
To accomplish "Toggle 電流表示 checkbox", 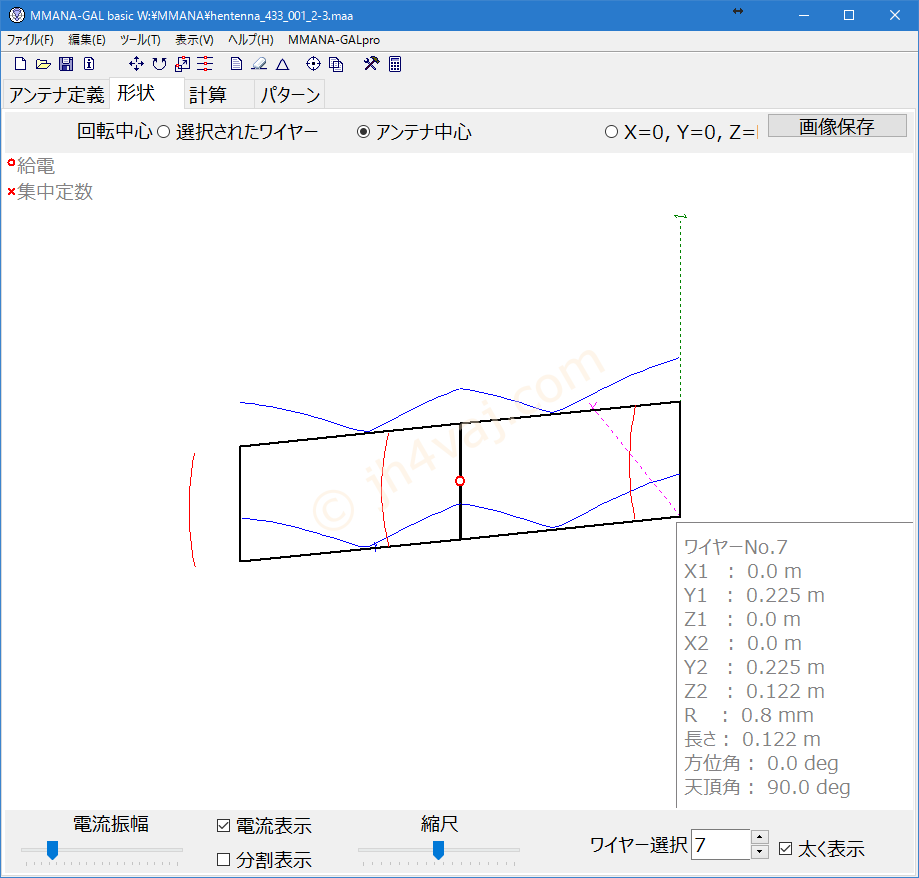I will [x=264, y=826].
